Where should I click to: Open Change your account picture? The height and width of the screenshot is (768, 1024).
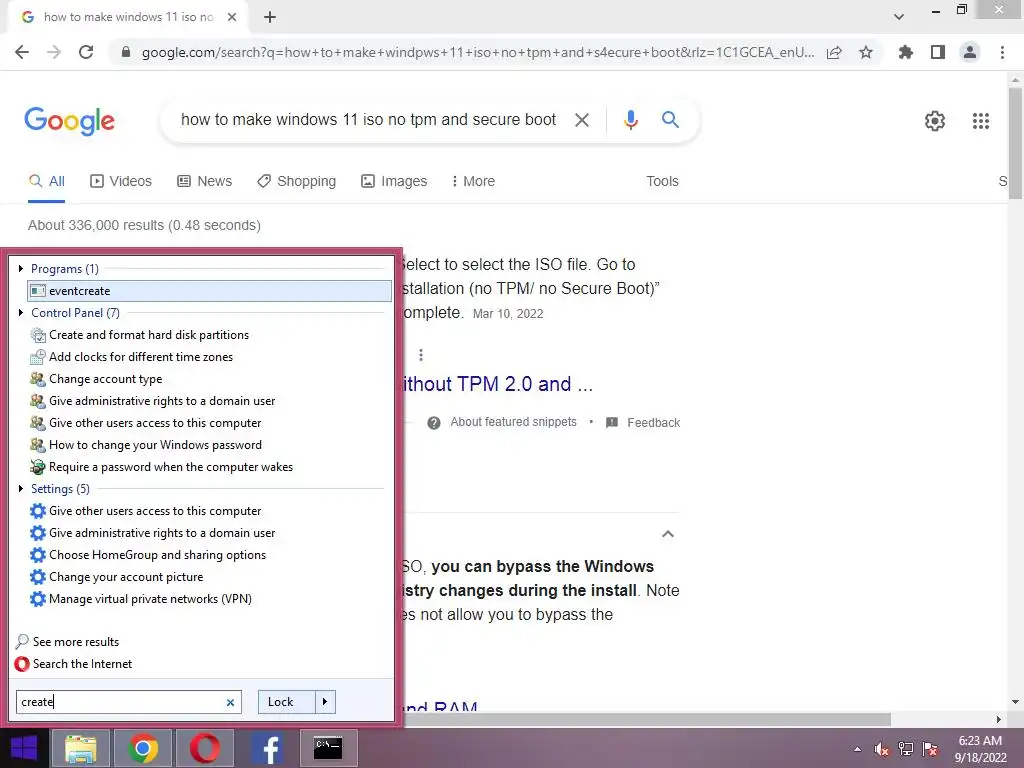pyautogui.click(x=116, y=577)
